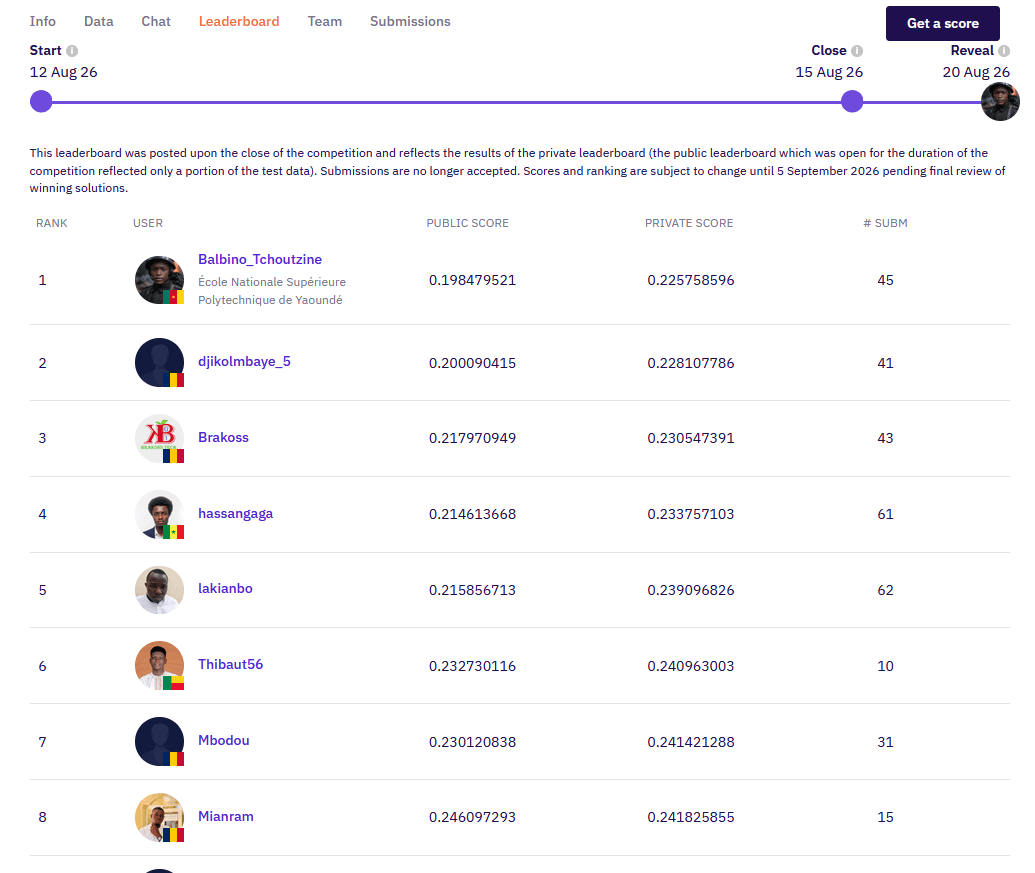Open Thibaut56's profile link

point(230,664)
